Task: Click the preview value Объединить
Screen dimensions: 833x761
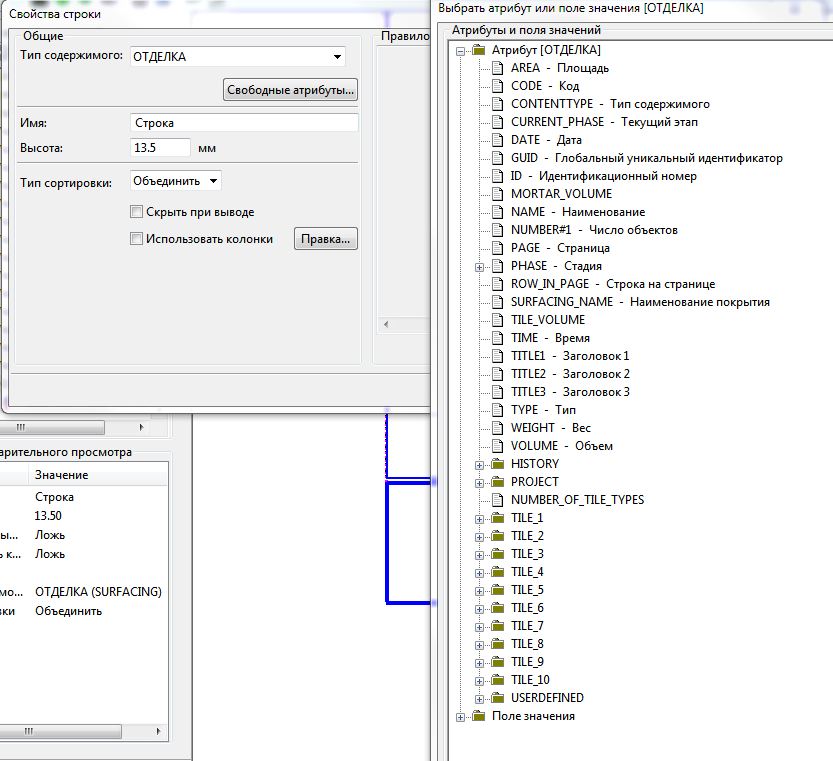Action: click(x=69, y=611)
